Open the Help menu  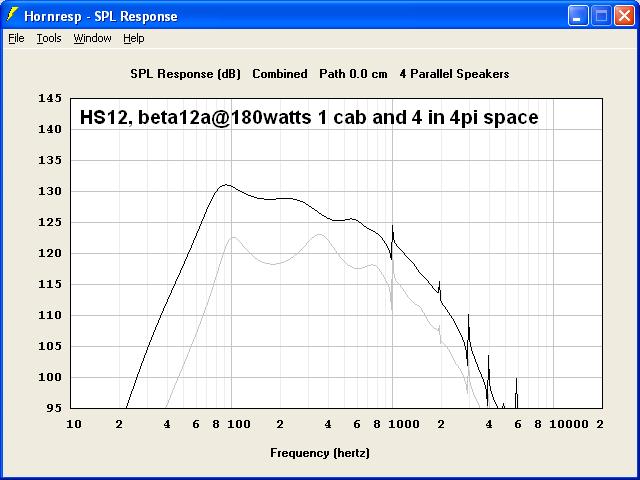[134, 38]
